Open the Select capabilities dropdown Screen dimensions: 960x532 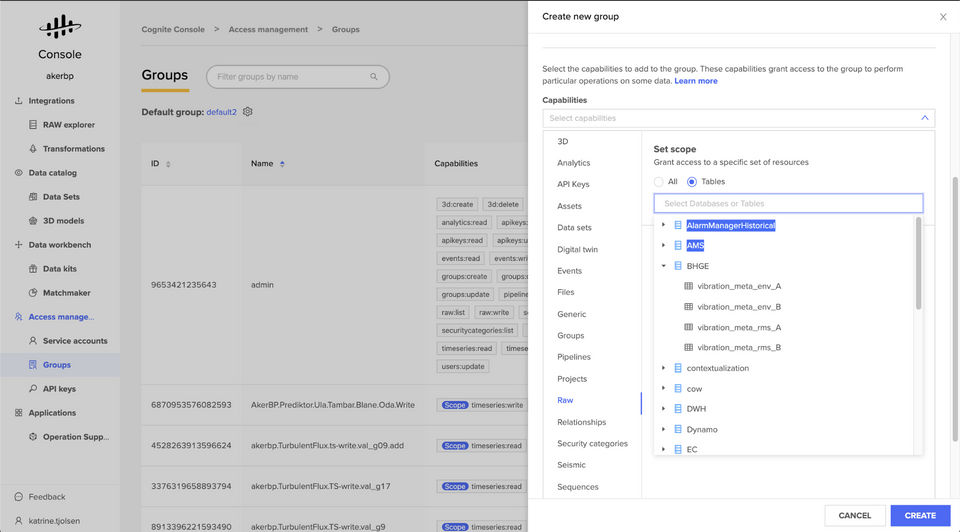(x=738, y=118)
